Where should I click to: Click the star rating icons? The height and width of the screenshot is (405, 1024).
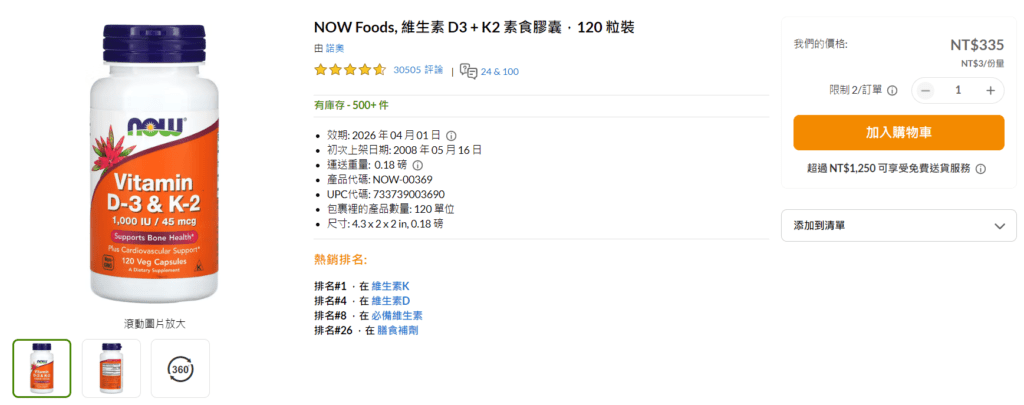(349, 70)
